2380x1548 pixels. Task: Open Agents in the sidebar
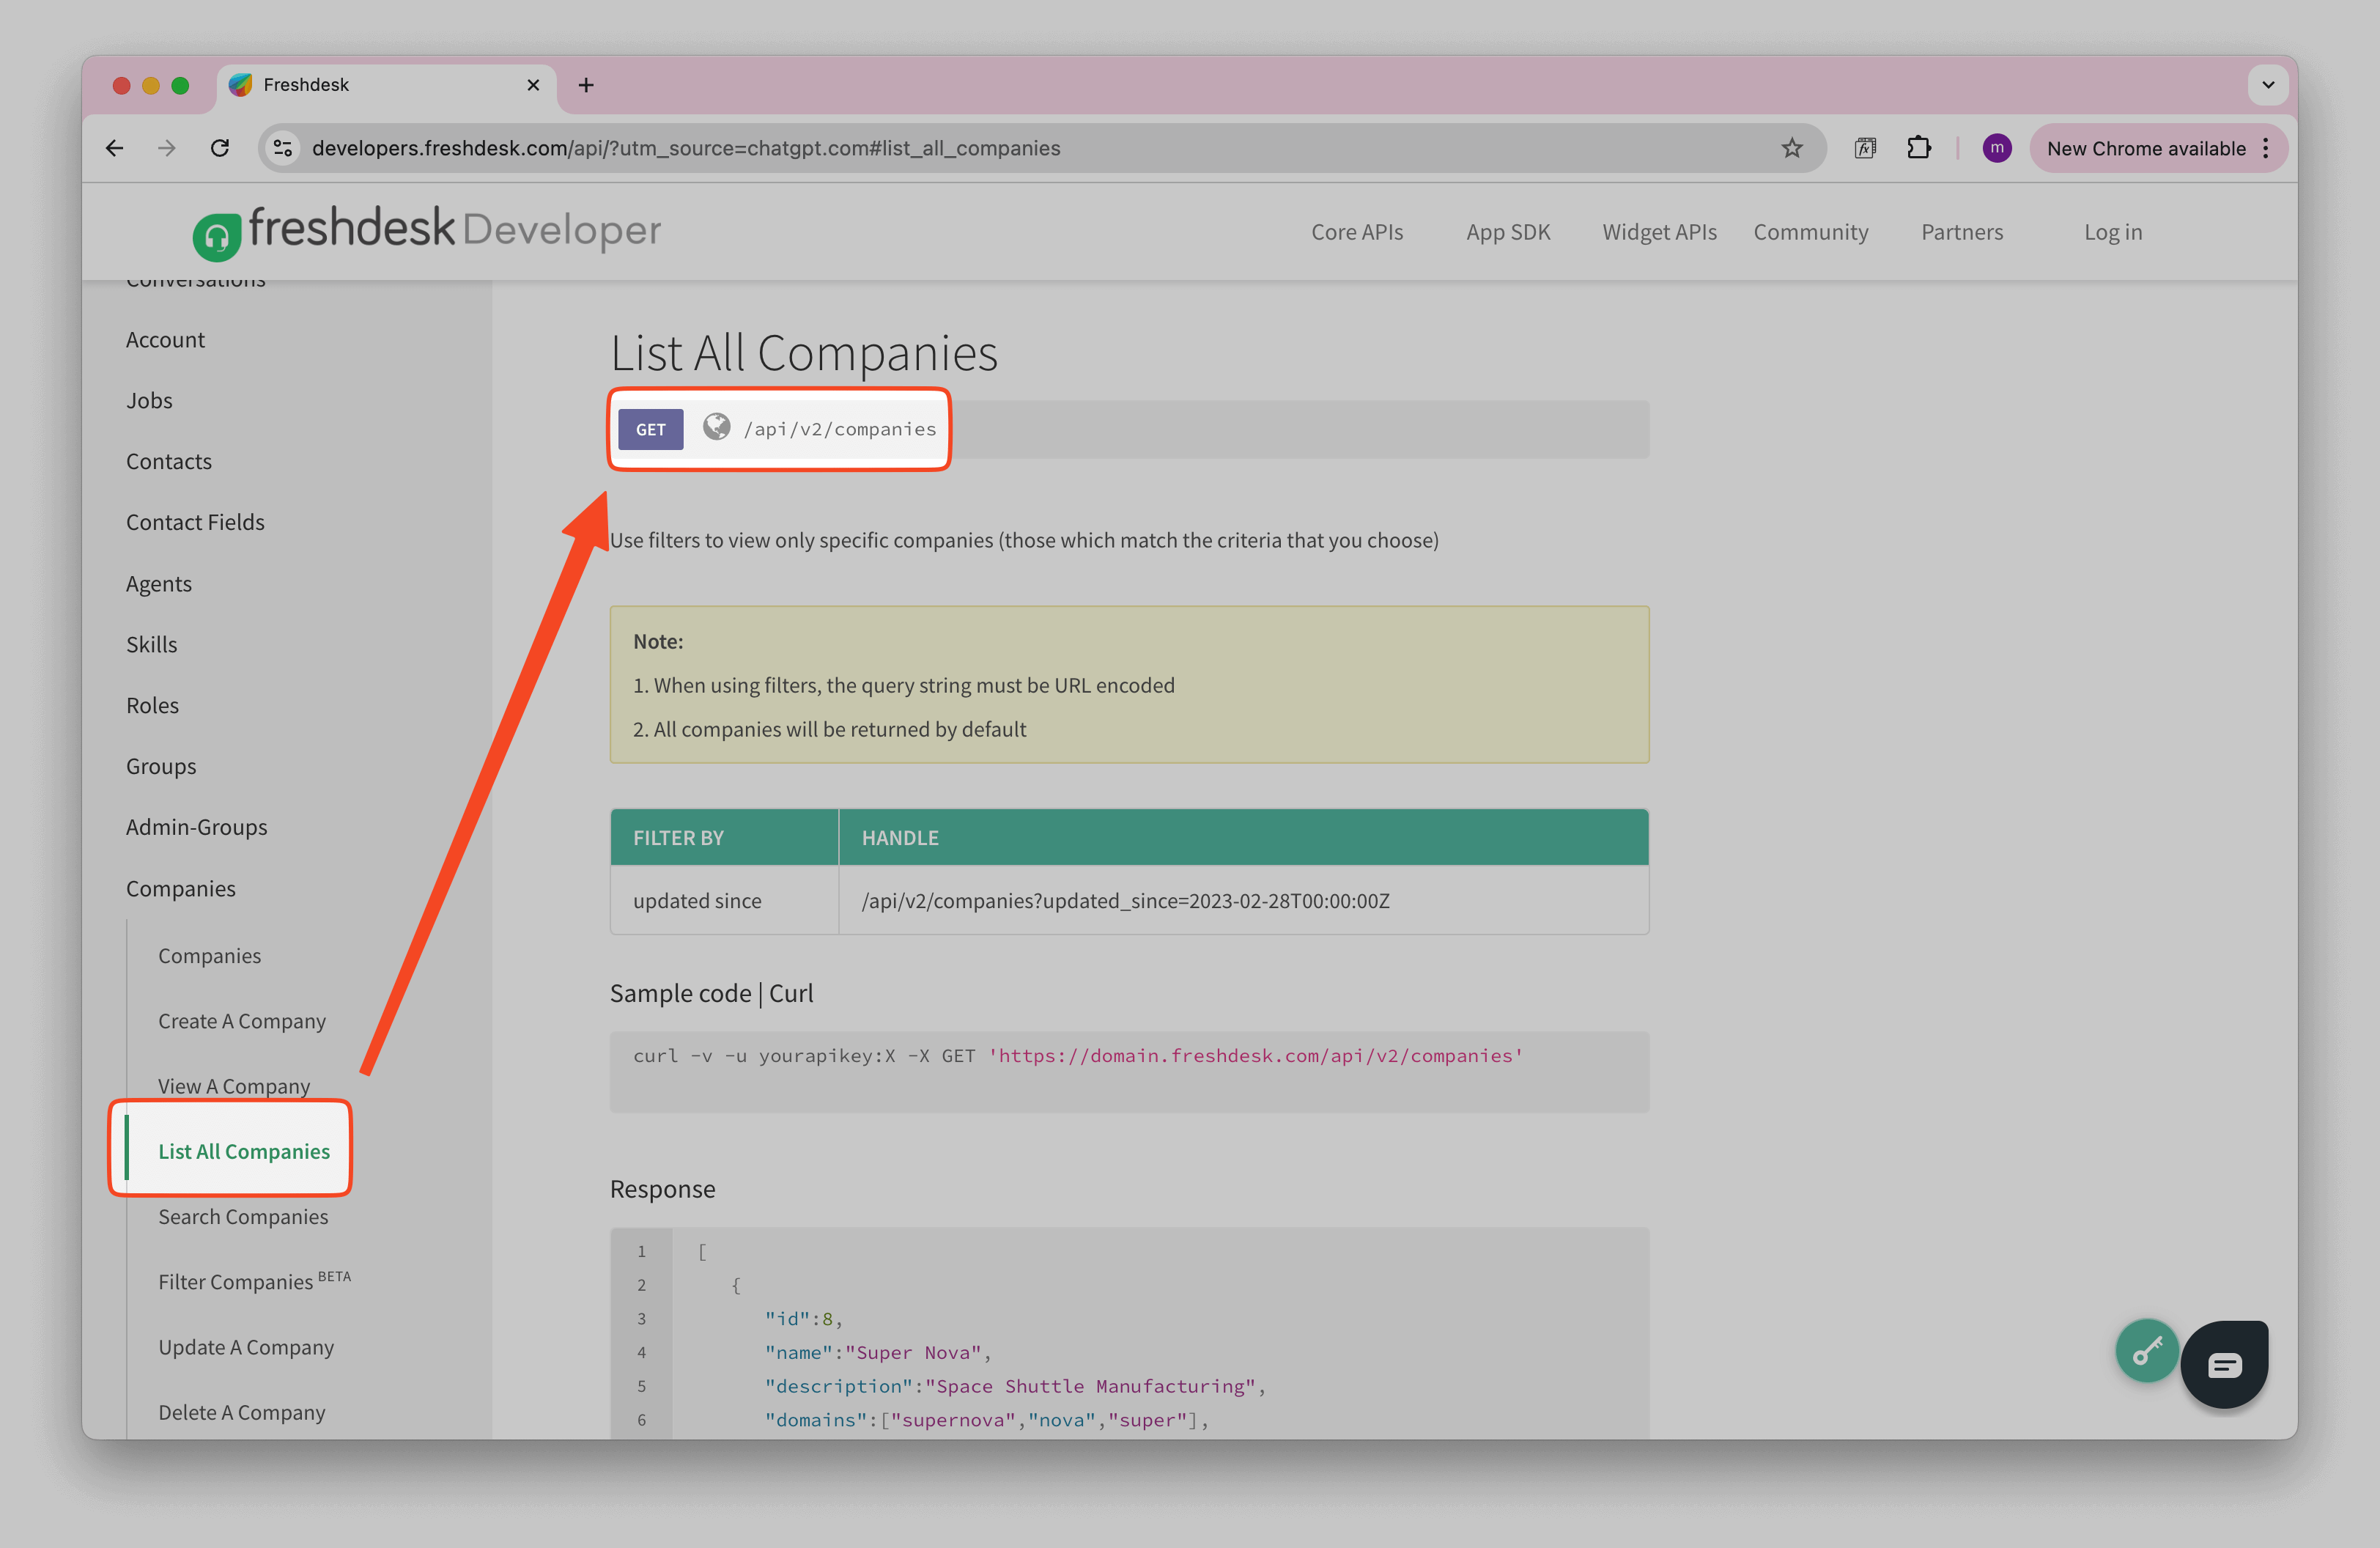[x=159, y=584]
